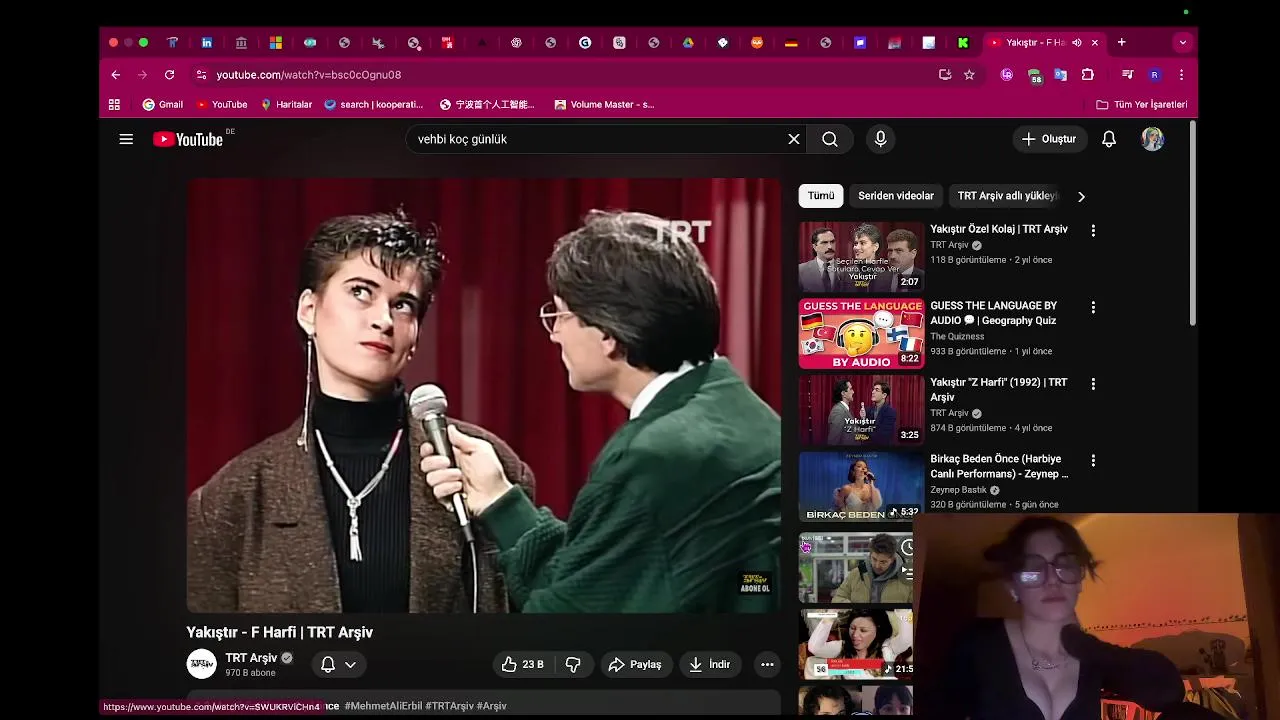This screenshot has height=720, width=1280.
Task: Like the video with 23 B
Action: point(523,664)
